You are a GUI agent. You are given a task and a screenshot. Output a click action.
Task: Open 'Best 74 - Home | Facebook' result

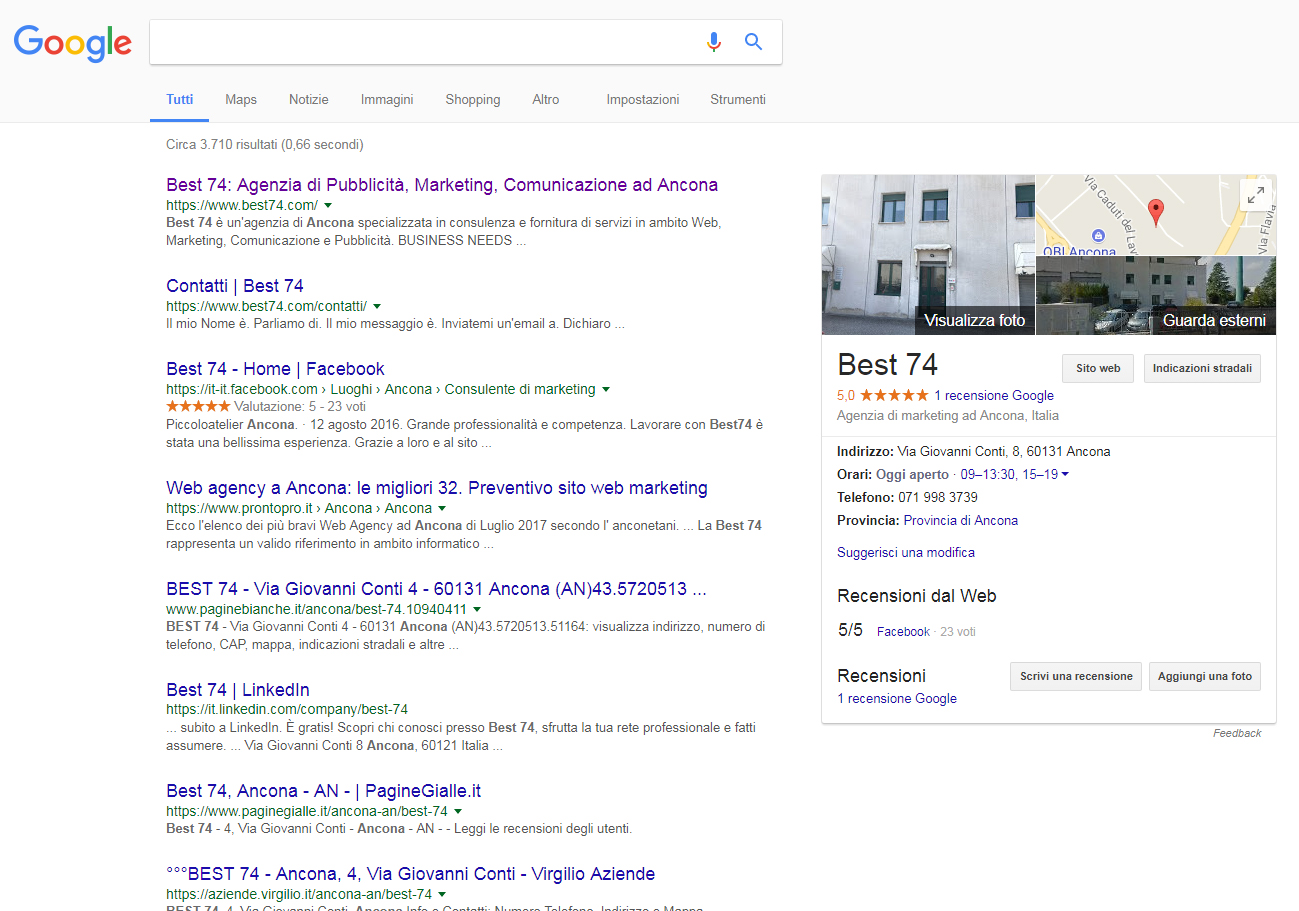275,369
